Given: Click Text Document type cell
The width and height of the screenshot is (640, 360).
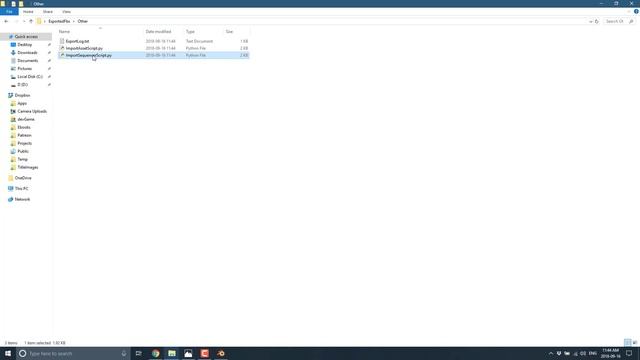Looking at the screenshot, I should 199,41.
